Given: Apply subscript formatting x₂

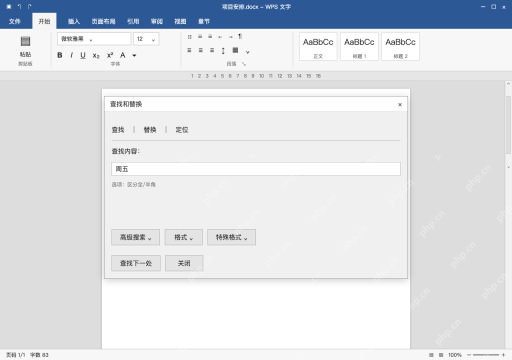Looking at the screenshot, I should pos(96,56).
